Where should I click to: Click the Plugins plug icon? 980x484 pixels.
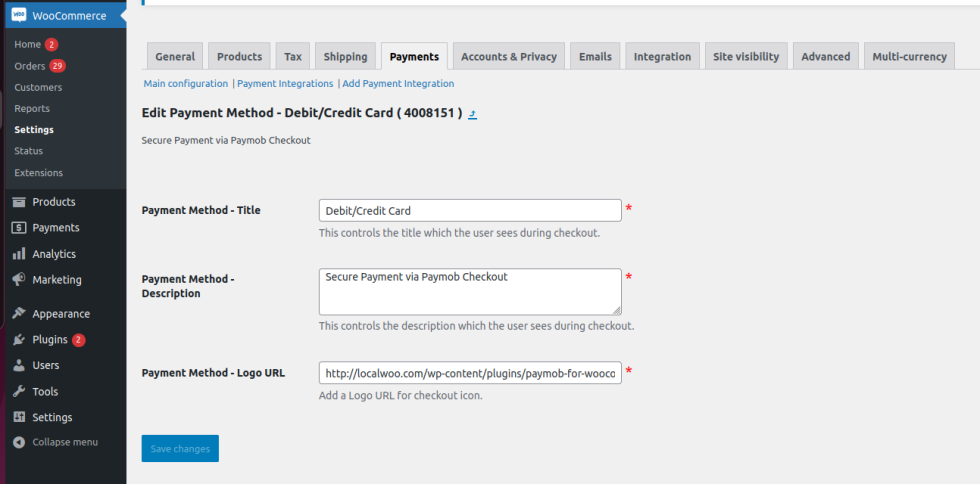click(19, 340)
